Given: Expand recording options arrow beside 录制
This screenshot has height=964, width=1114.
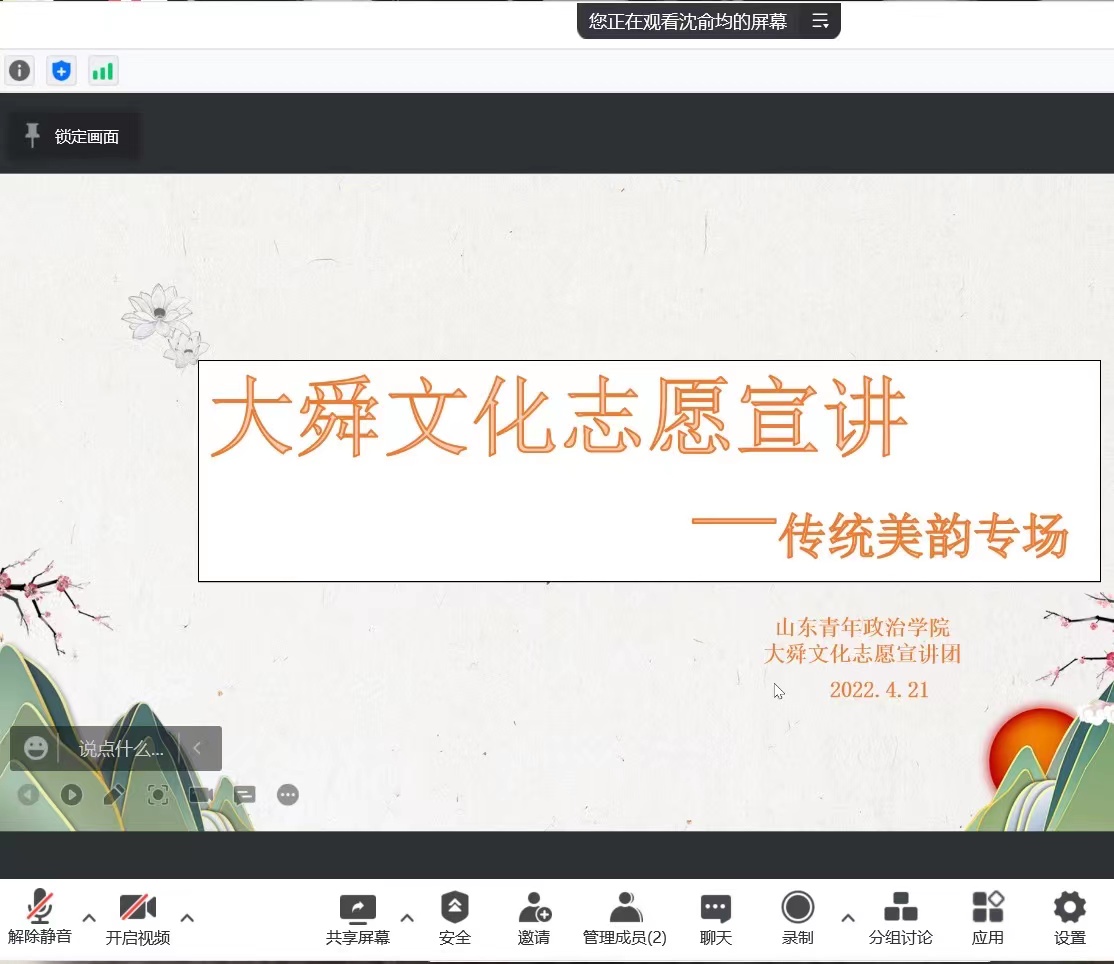Looking at the screenshot, I should [848, 918].
